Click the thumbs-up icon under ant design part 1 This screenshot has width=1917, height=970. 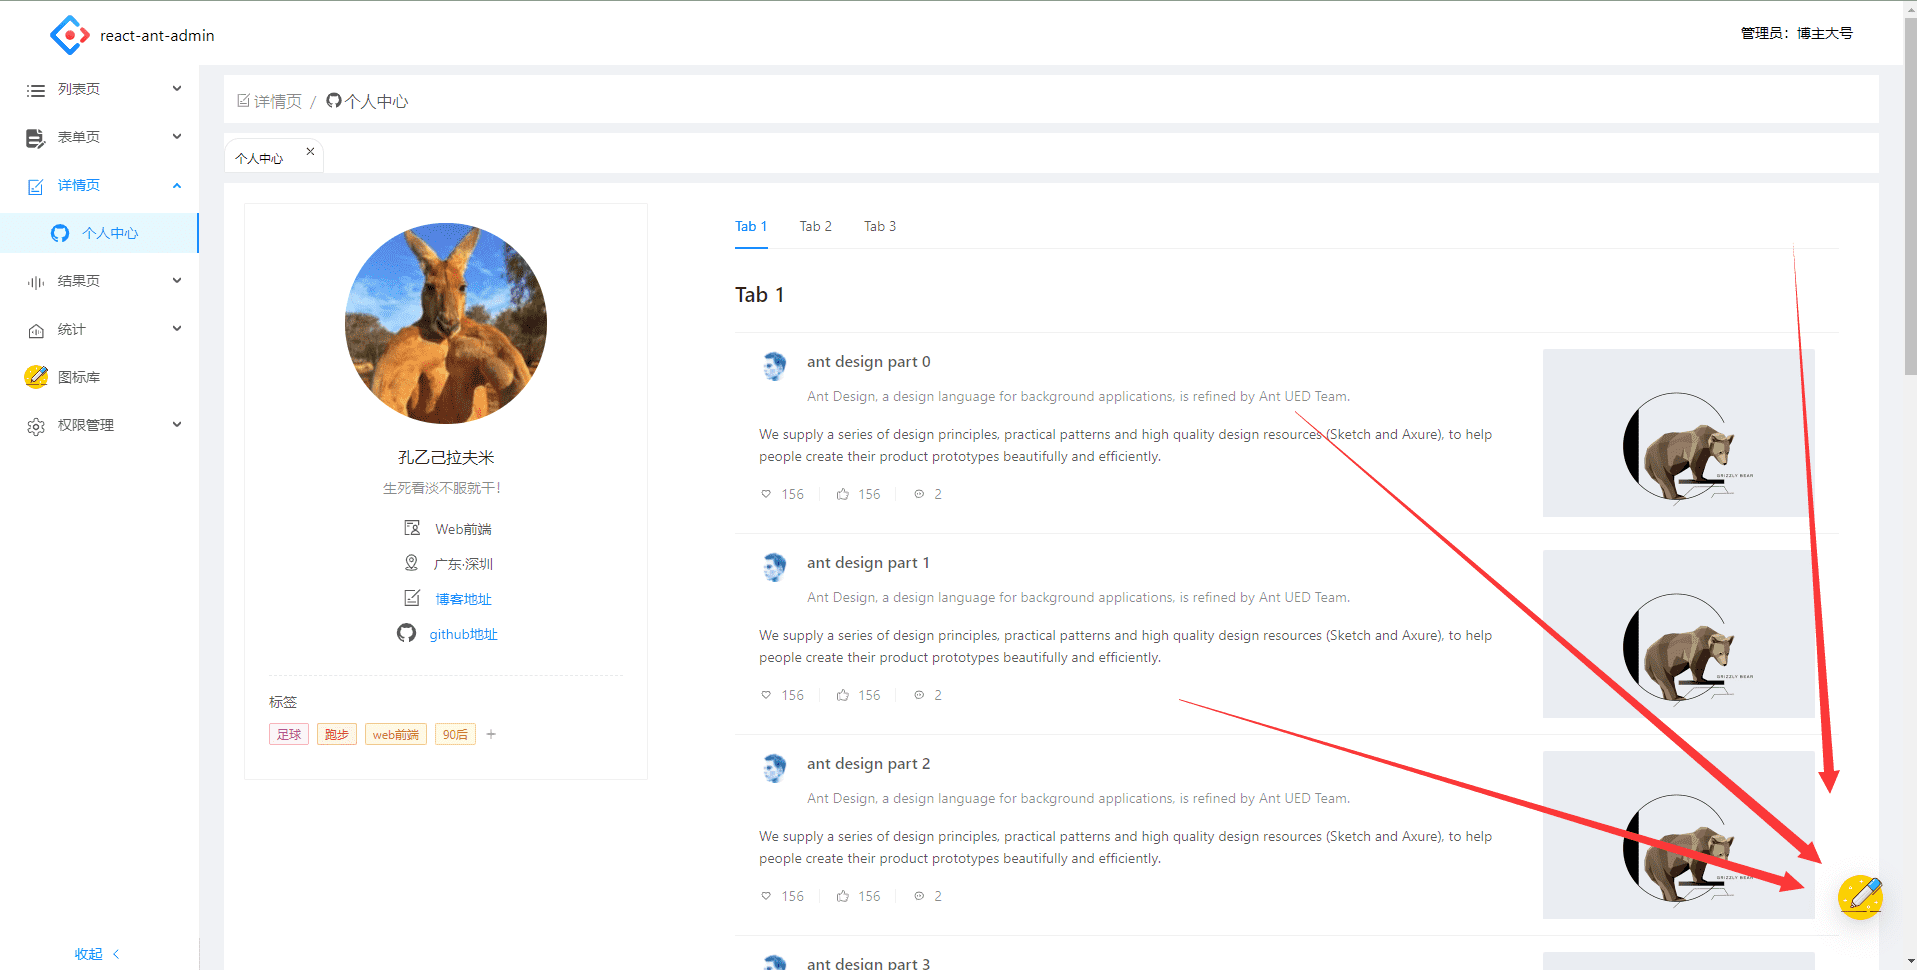[x=843, y=695]
